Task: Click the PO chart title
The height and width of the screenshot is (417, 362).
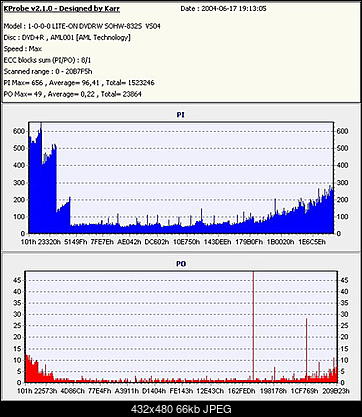Action: click(x=181, y=264)
